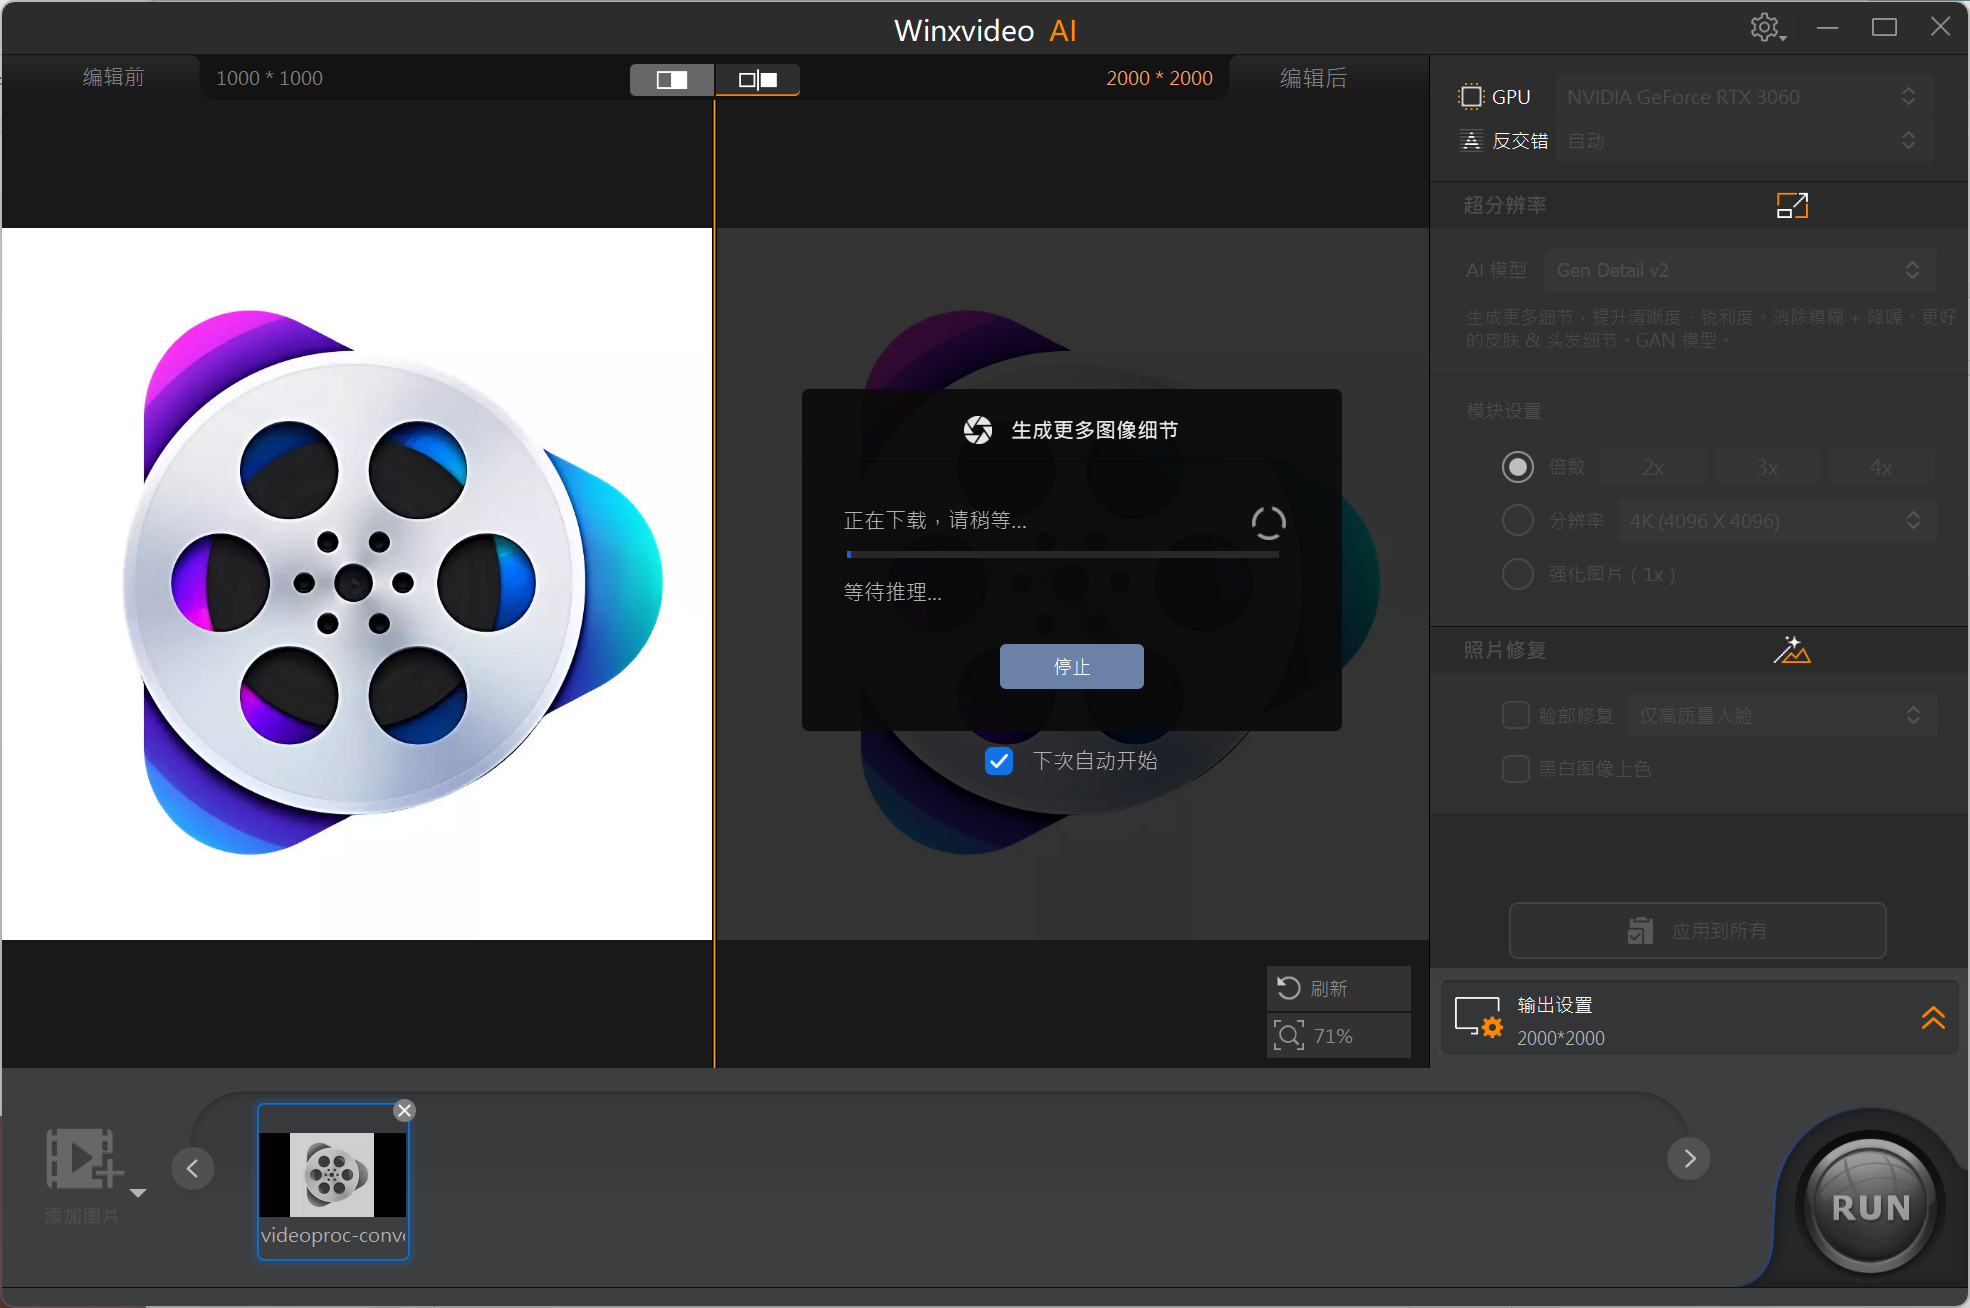Uncheck the auto start next time checkbox
This screenshot has height=1308, width=1970.
(999, 761)
